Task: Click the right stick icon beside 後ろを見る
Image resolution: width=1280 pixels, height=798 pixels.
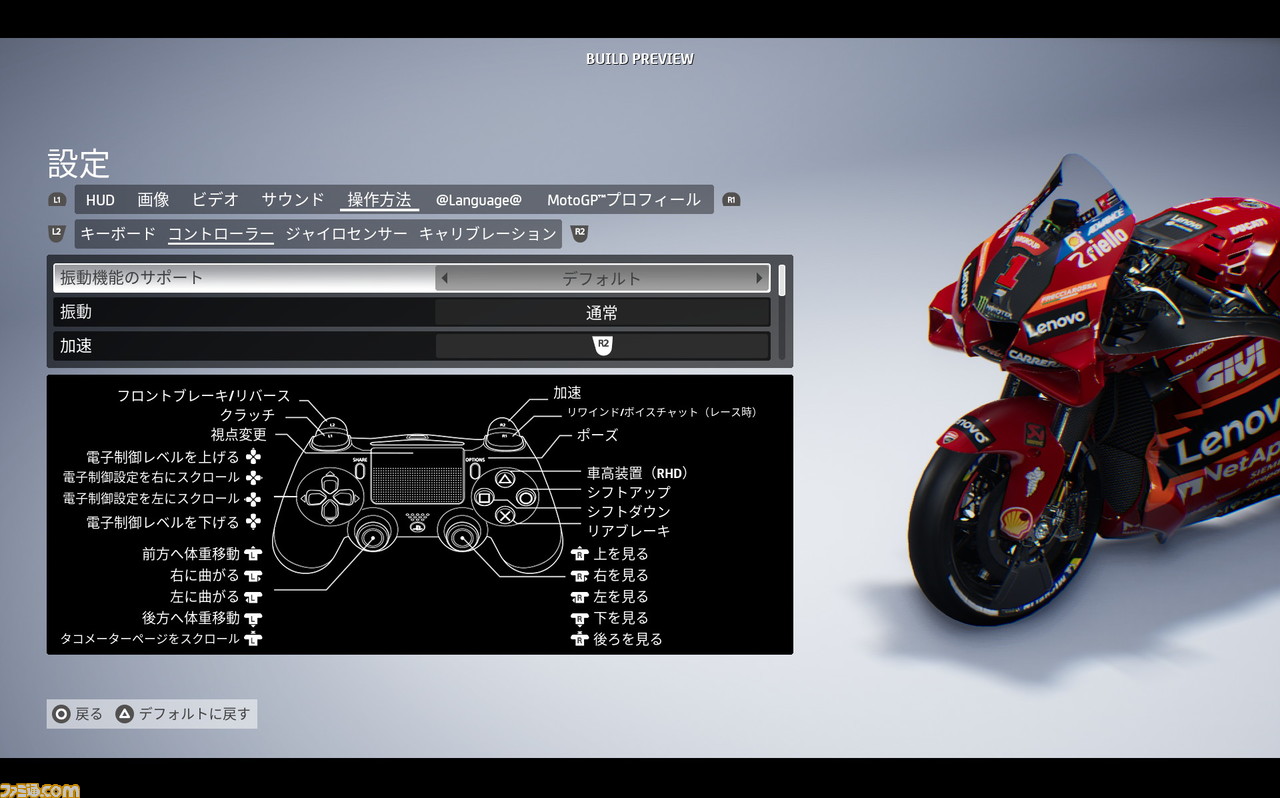Action: tap(578, 639)
